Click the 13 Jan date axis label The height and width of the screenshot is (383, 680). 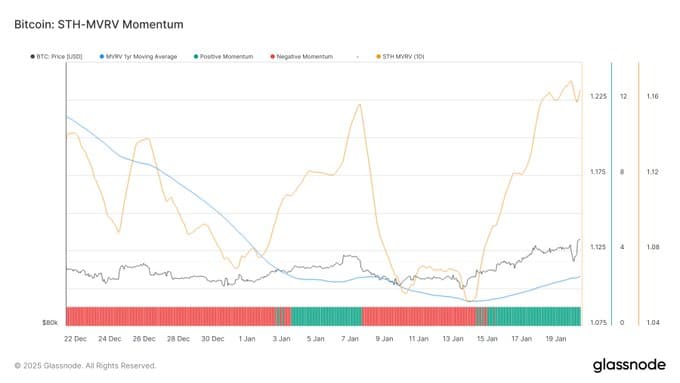pyautogui.click(x=453, y=339)
